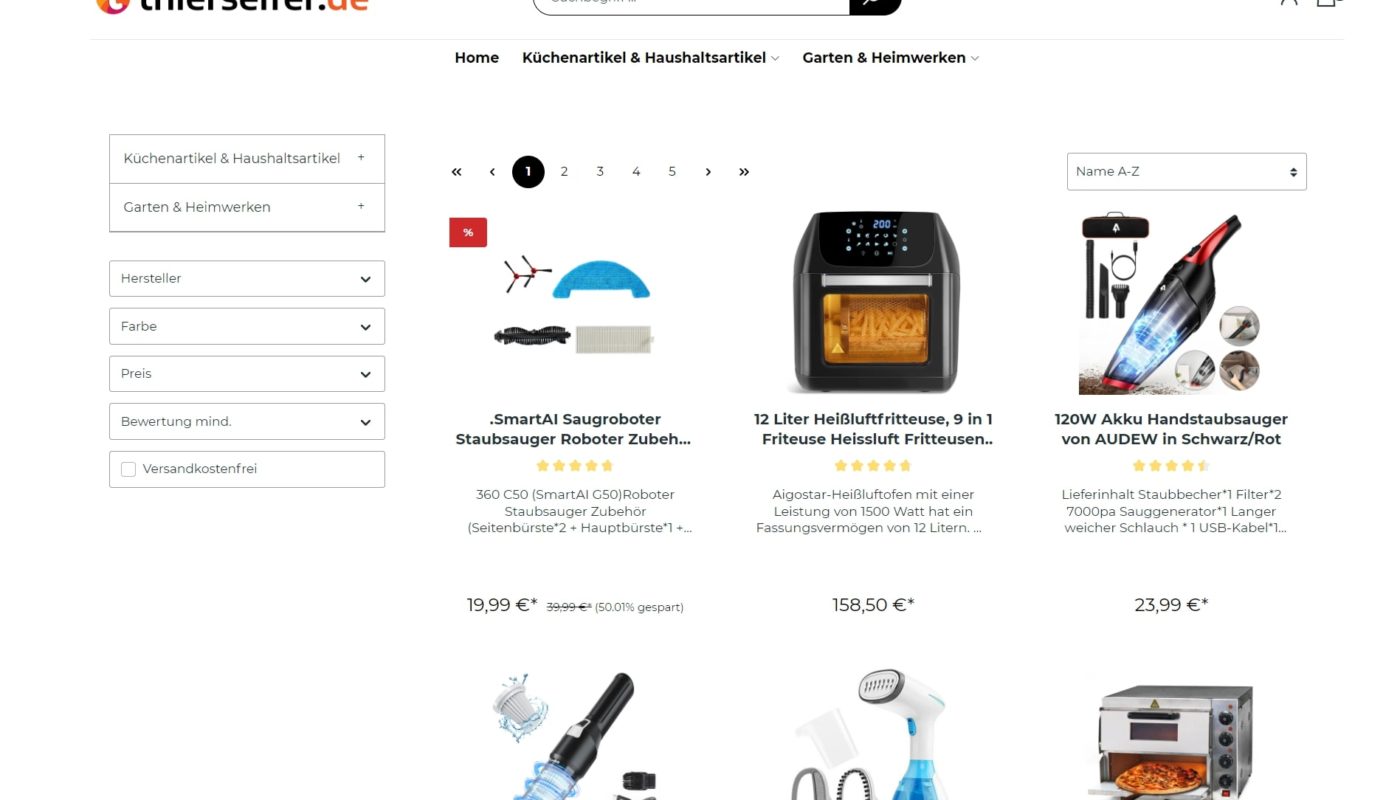The height and width of the screenshot is (800, 1400).
Task: Go to page 3 of results
Action: point(600,172)
